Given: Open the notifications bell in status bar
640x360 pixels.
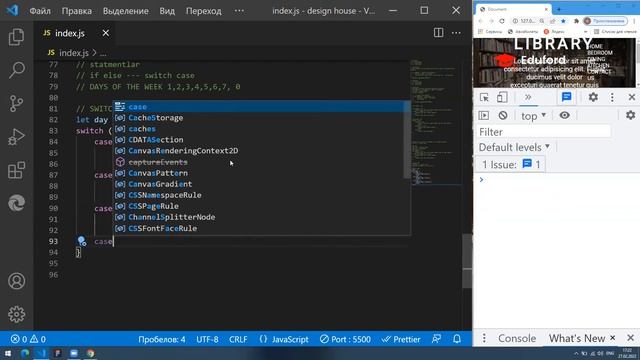Looking at the screenshot, I should pyautogui.click(x=457, y=339).
